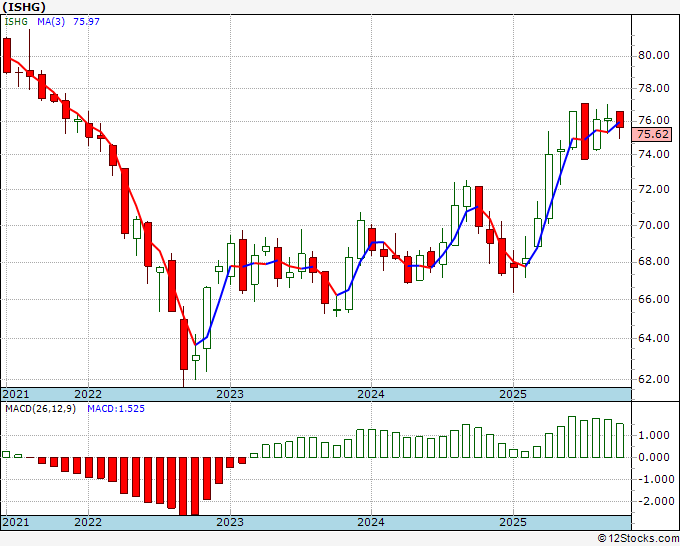
Task: Click 2025 on the price chart timeline
Action: click(513, 394)
